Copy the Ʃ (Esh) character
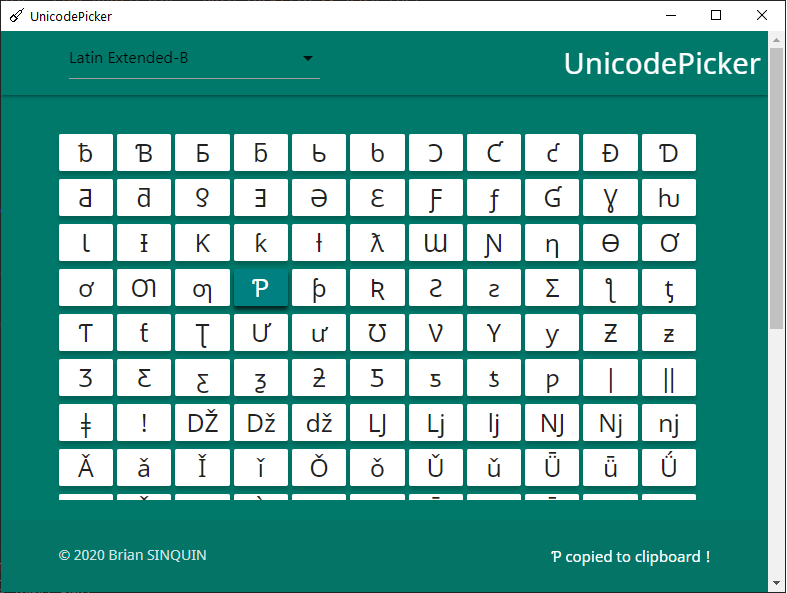Image resolution: width=787 pixels, height=593 pixels. tap(552, 288)
